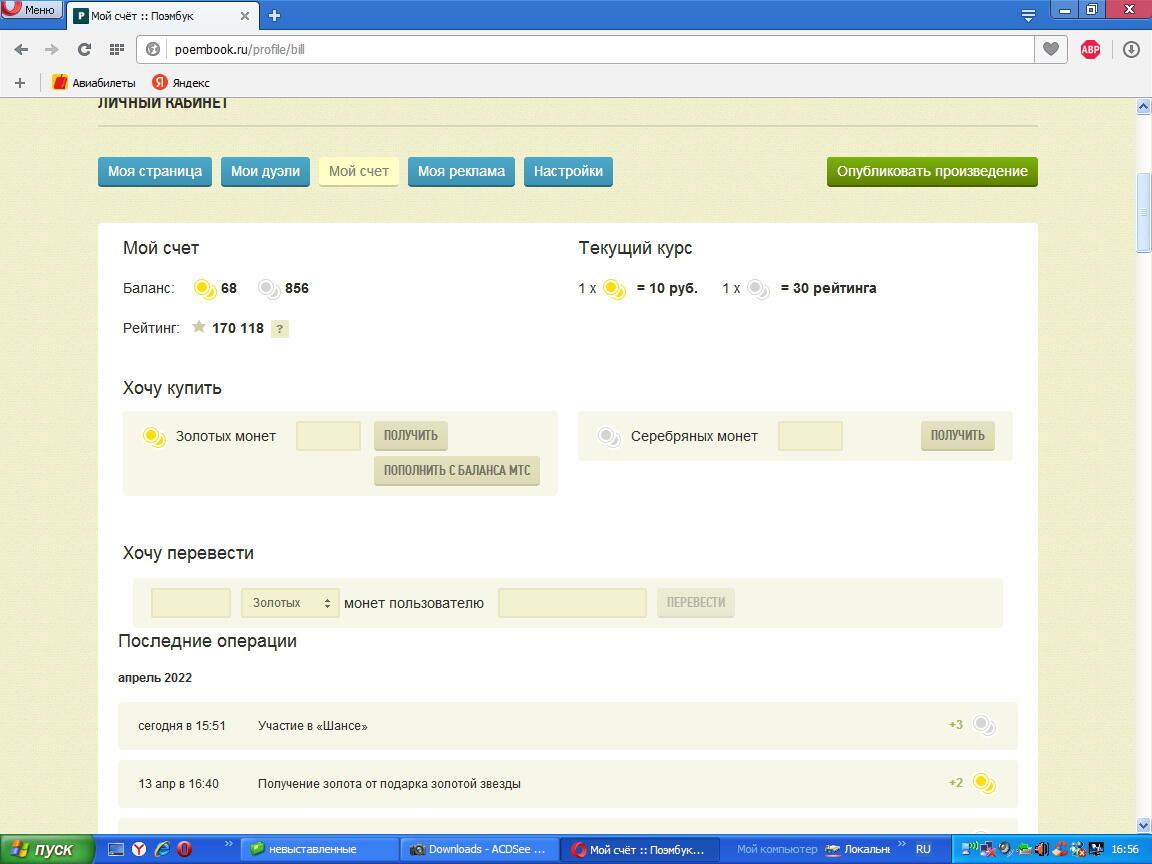Viewport: 1152px width, 864px height.
Task: Switch to the Моя страница tab
Action: (x=155, y=171)
